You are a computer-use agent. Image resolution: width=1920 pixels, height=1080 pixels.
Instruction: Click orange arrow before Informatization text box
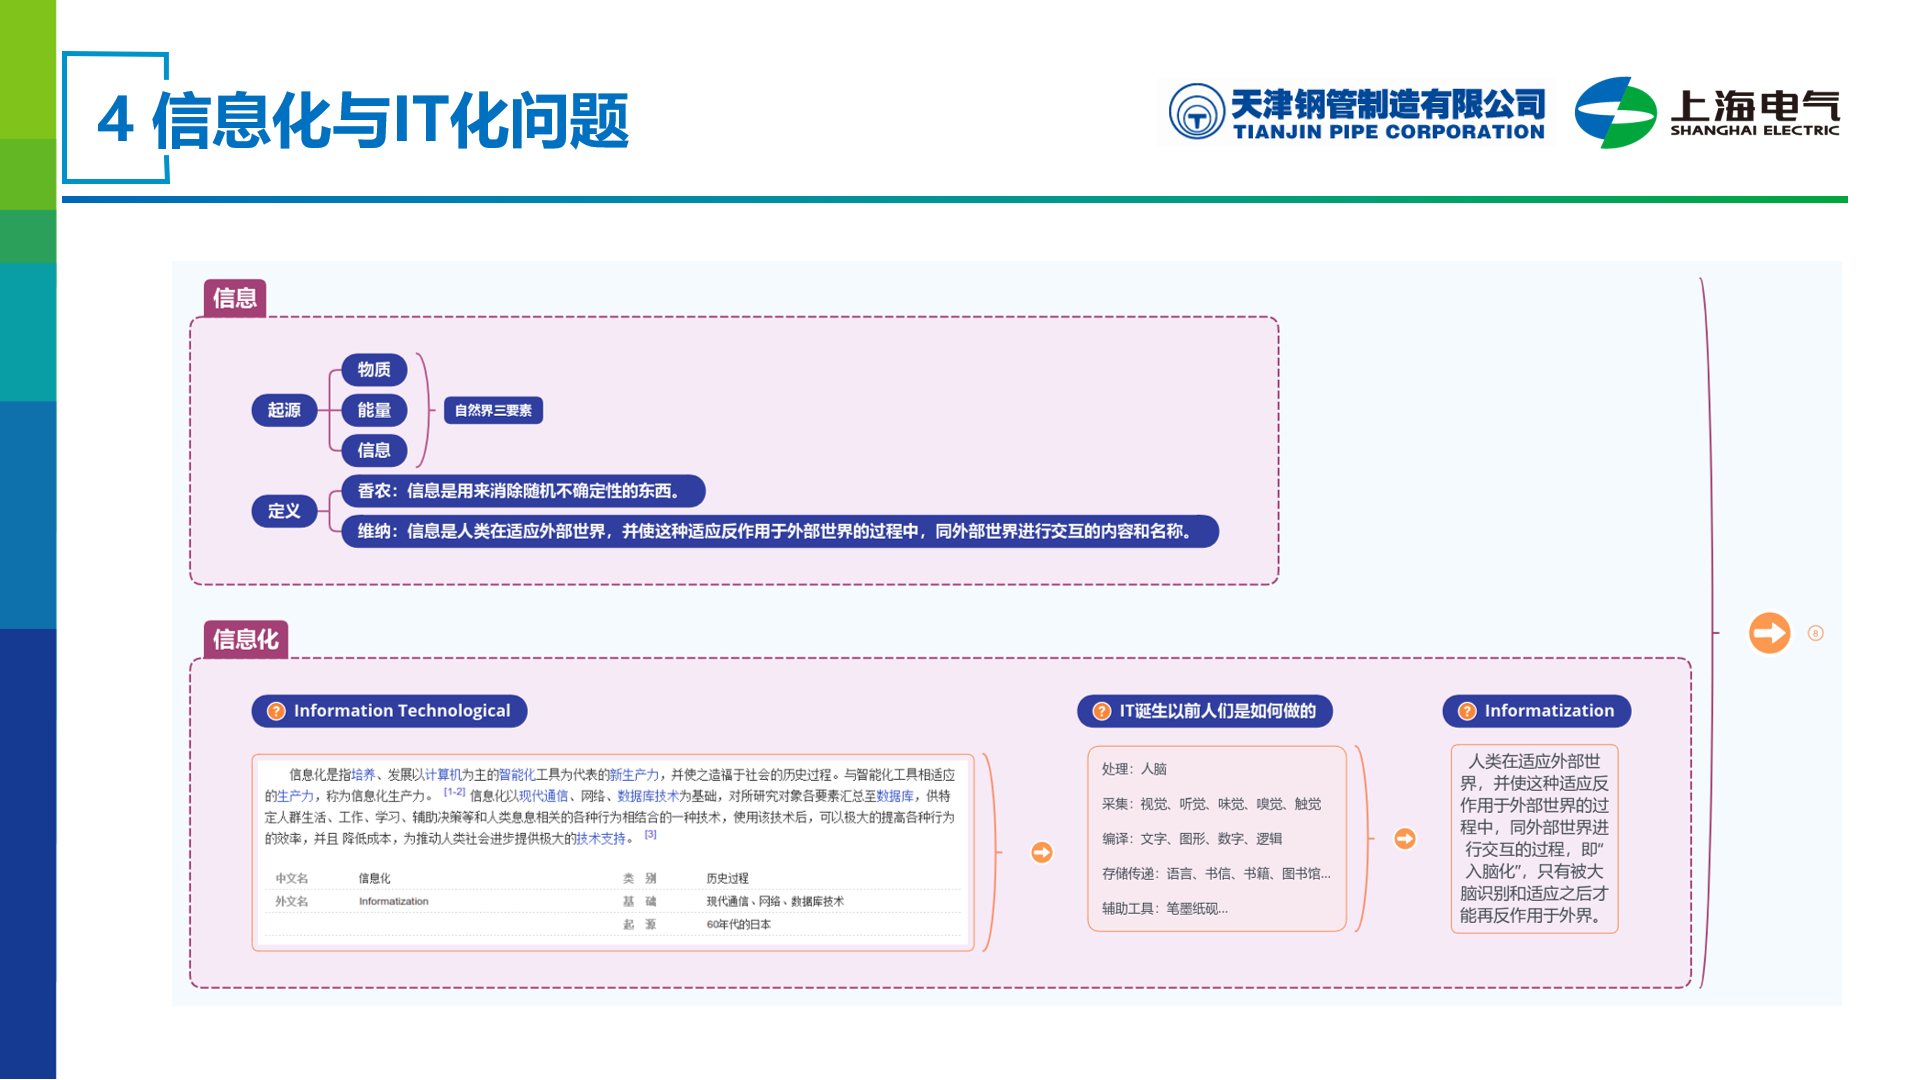click(x=1405, y=838)
